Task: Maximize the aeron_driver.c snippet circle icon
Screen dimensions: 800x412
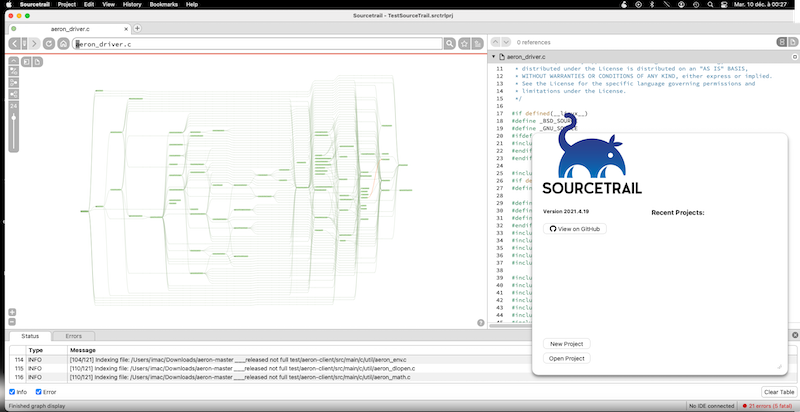Action: click(x=794, y=57)
